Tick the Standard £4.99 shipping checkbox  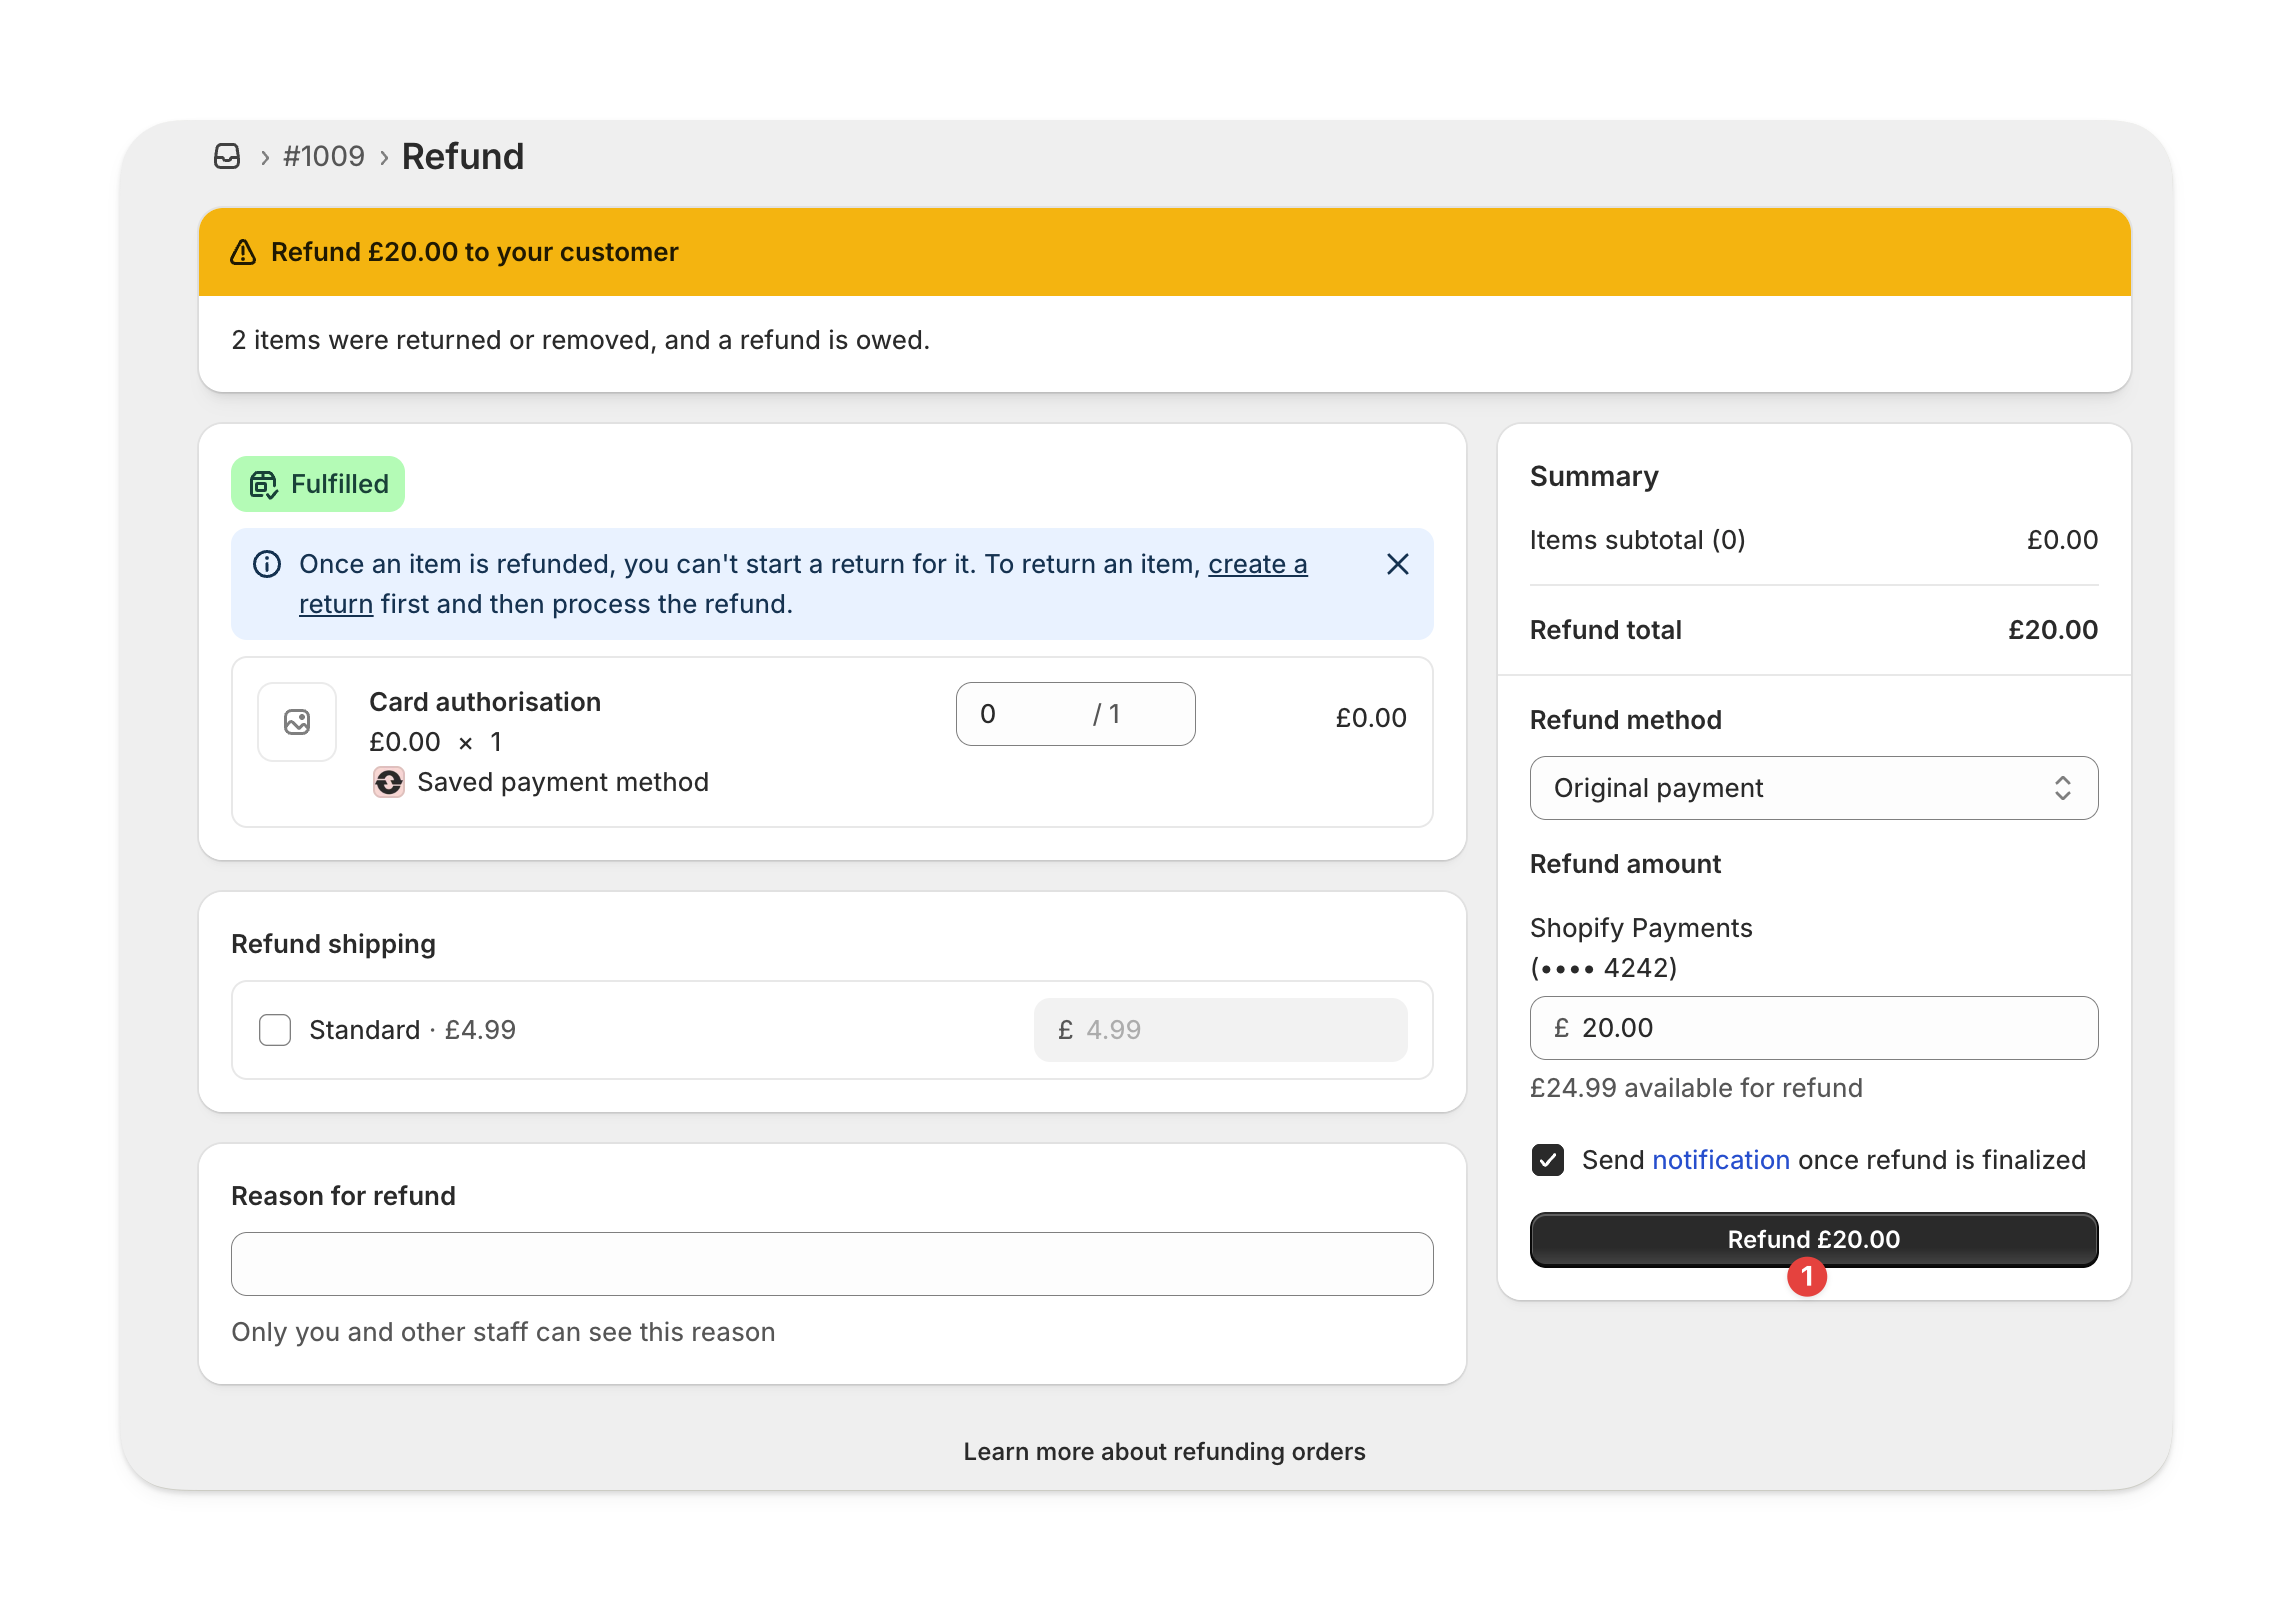[x=275, y=1030]
